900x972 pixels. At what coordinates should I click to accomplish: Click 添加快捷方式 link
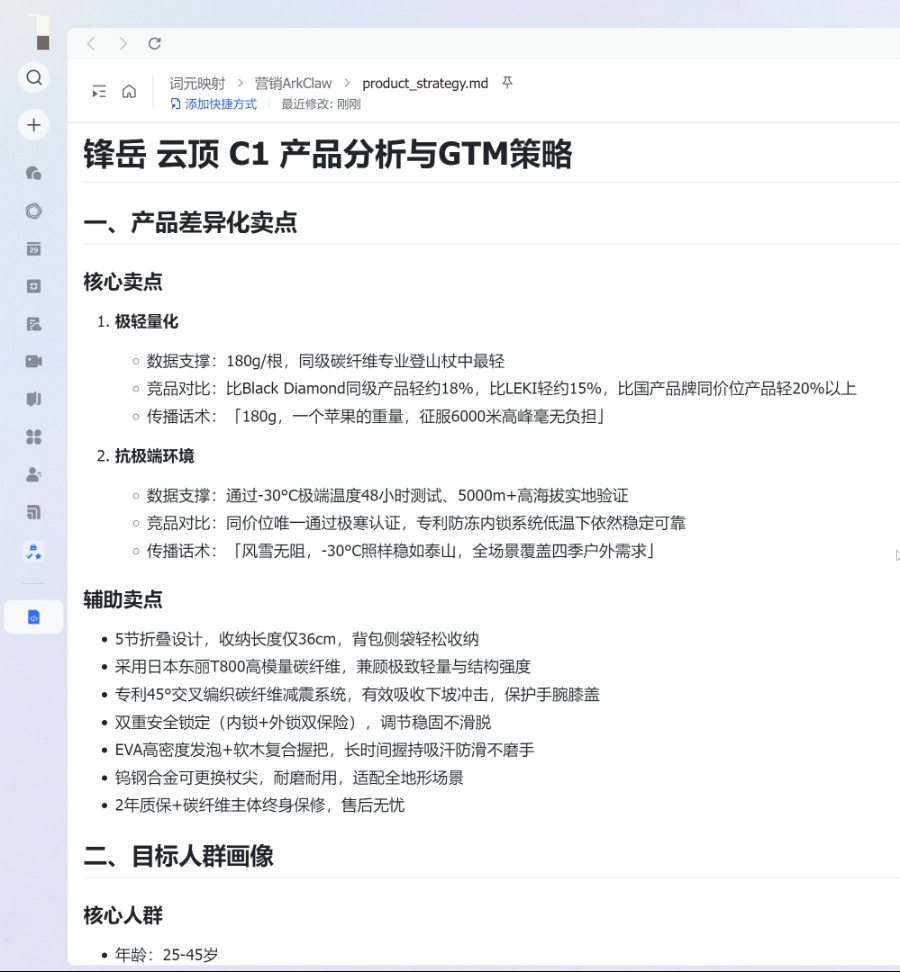coord(214,104)
